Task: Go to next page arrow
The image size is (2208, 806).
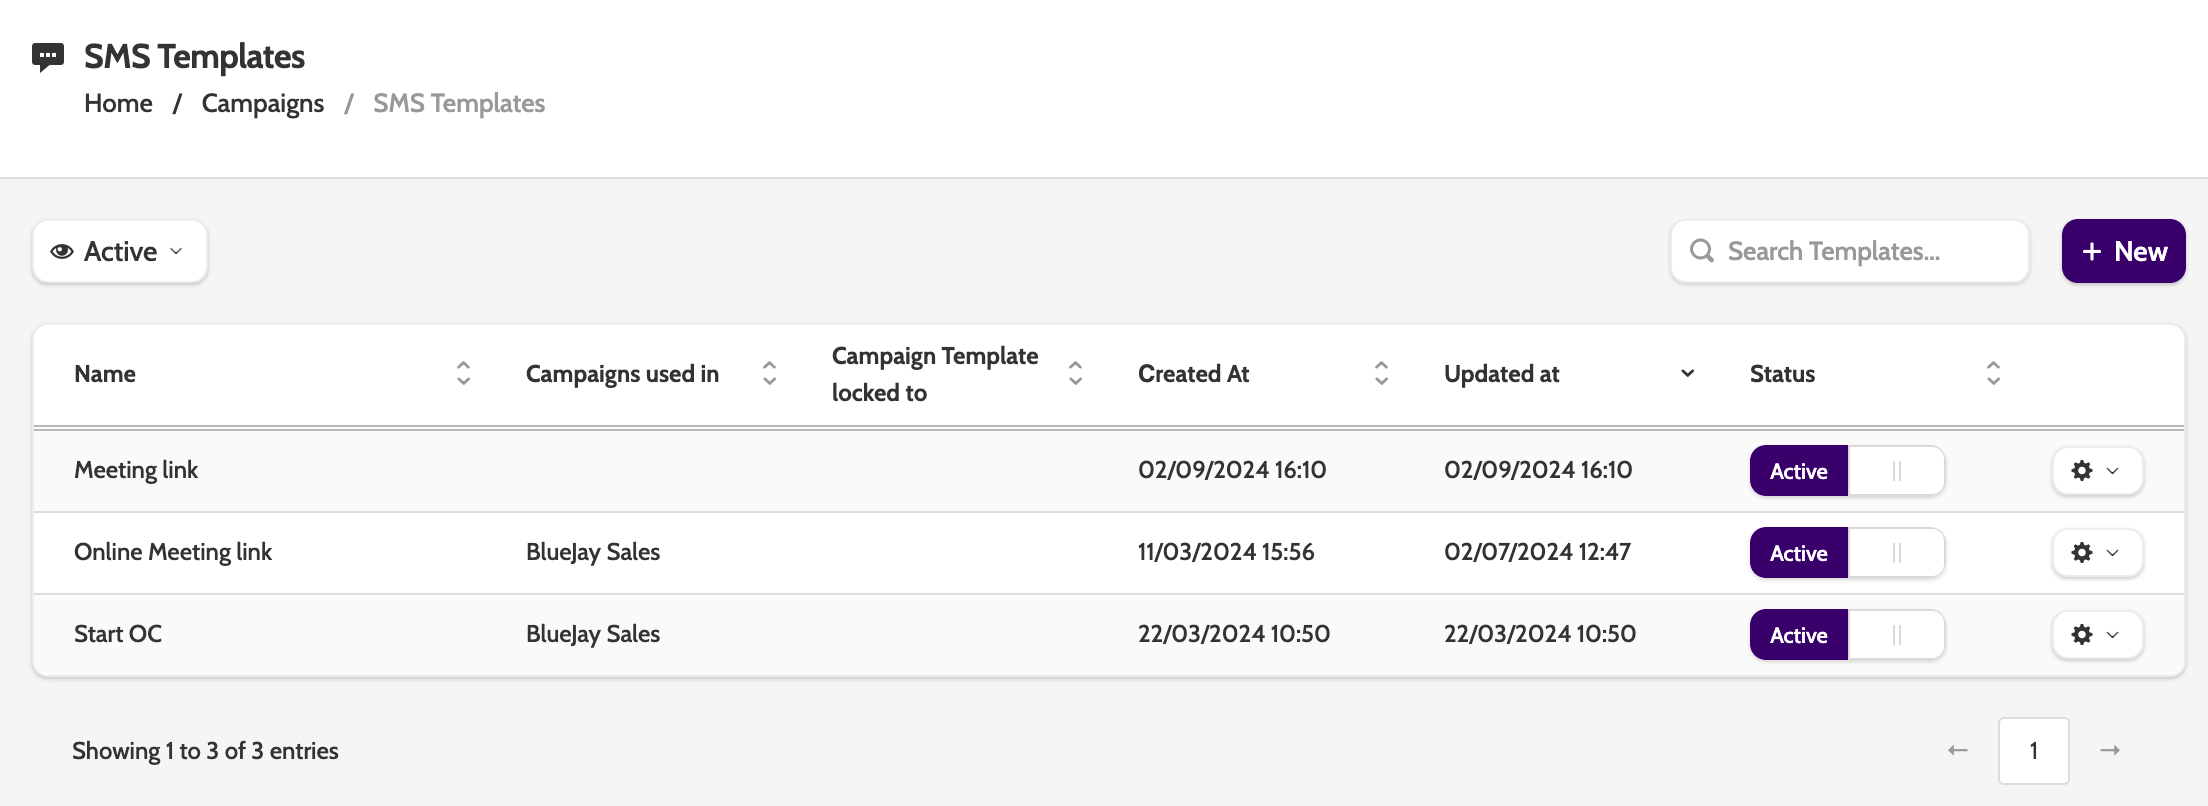Action: 2110,751
